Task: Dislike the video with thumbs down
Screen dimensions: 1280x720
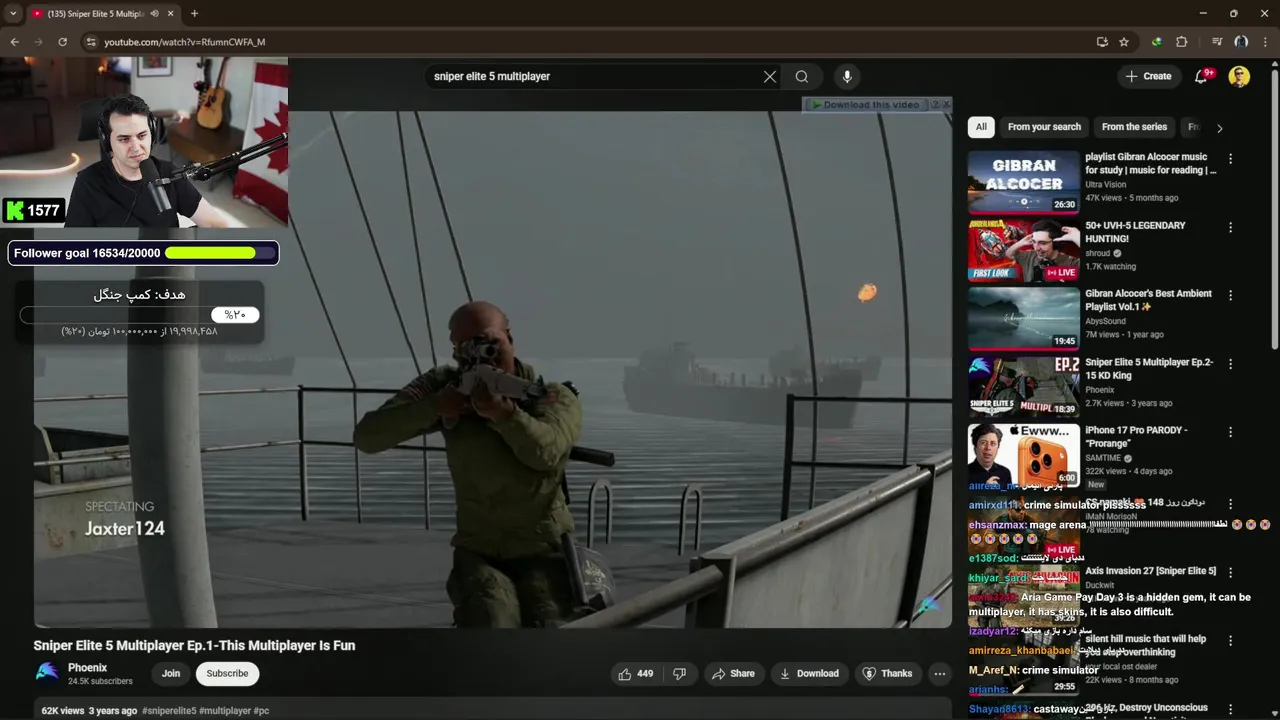Action: pyautogui.click(x=680, y=674)
